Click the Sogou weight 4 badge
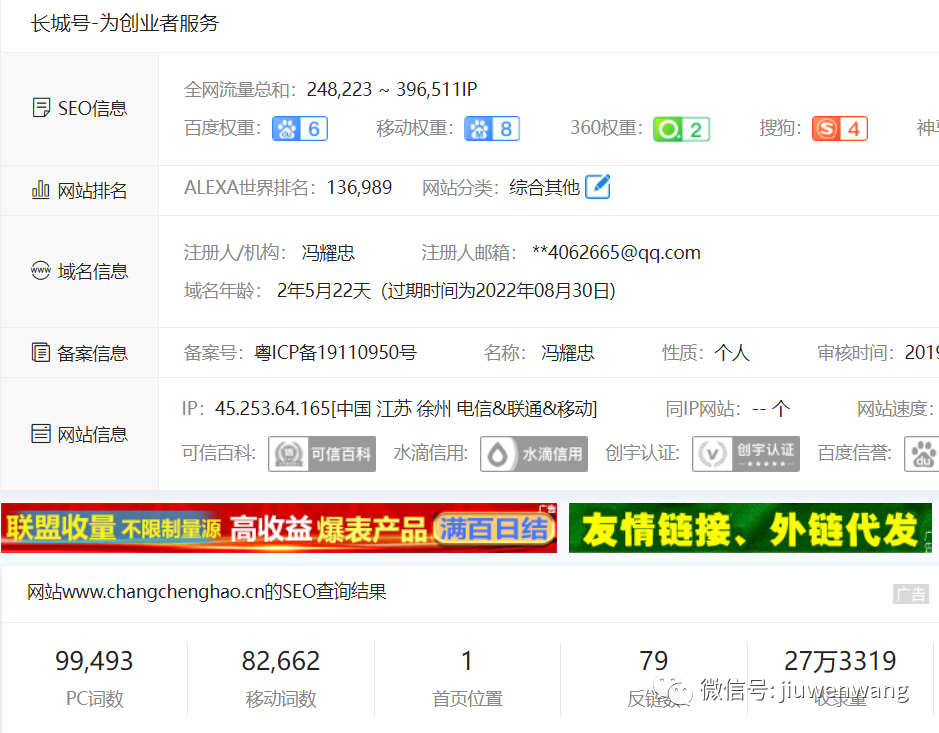939x733 pixels. [840, 129]
